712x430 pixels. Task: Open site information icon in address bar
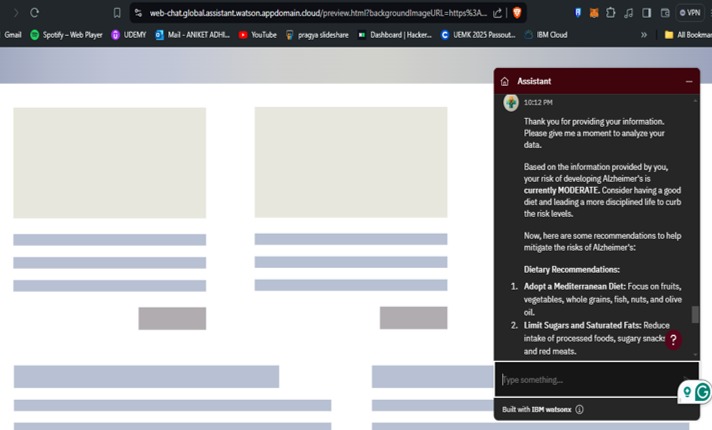(x=138, y=13)
